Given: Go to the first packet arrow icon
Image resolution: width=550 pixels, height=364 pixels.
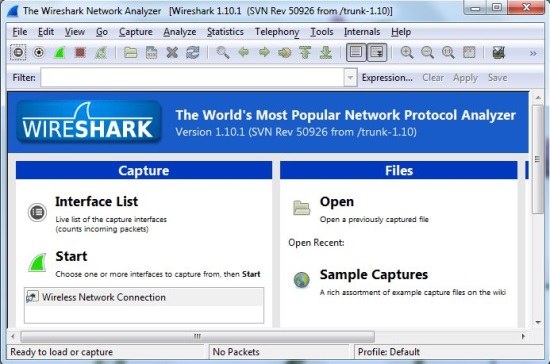Looking at the screenshot, I should coord(305,53).
